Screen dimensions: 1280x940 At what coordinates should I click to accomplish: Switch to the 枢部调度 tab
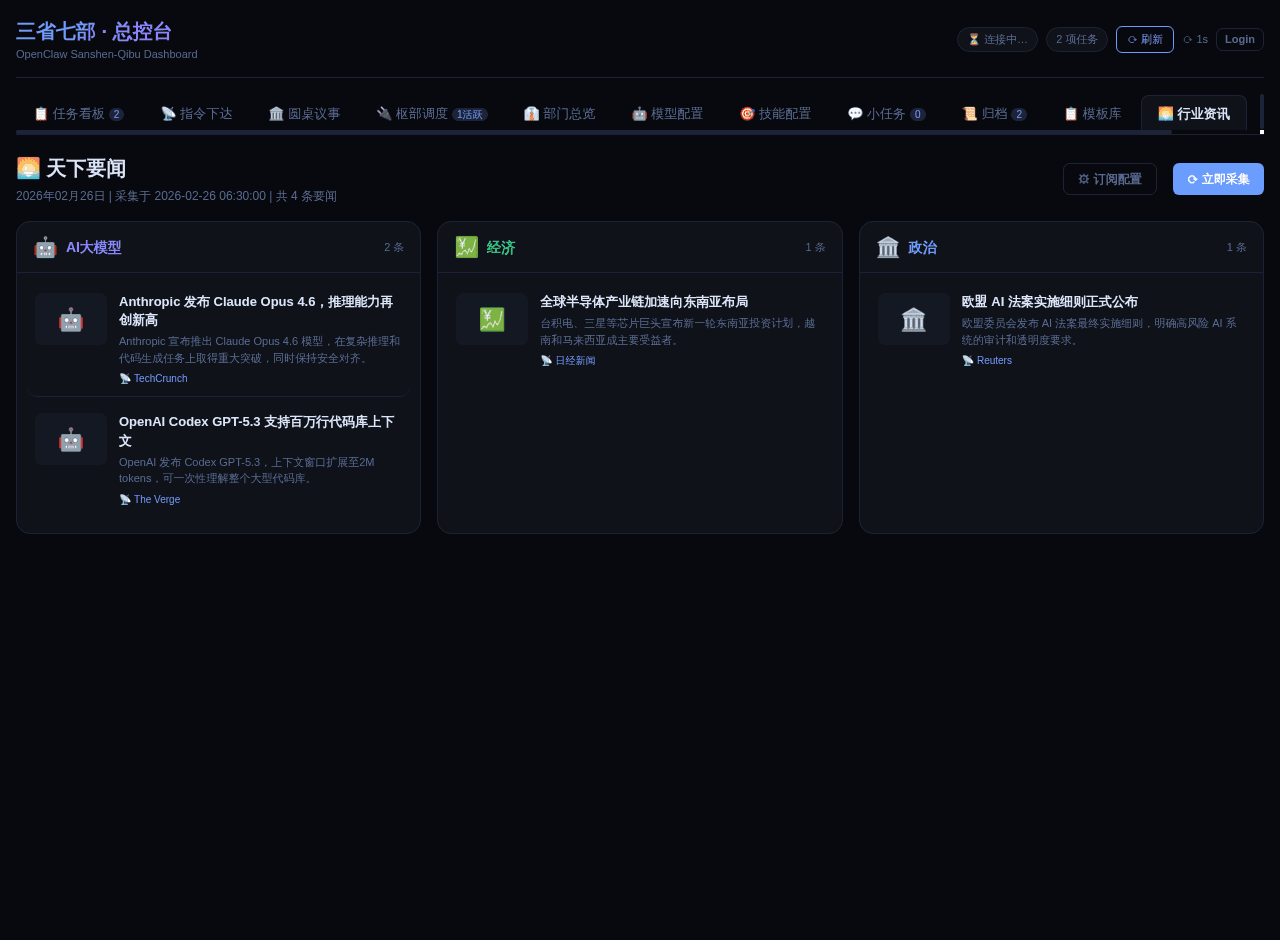(x=431, y=114)
